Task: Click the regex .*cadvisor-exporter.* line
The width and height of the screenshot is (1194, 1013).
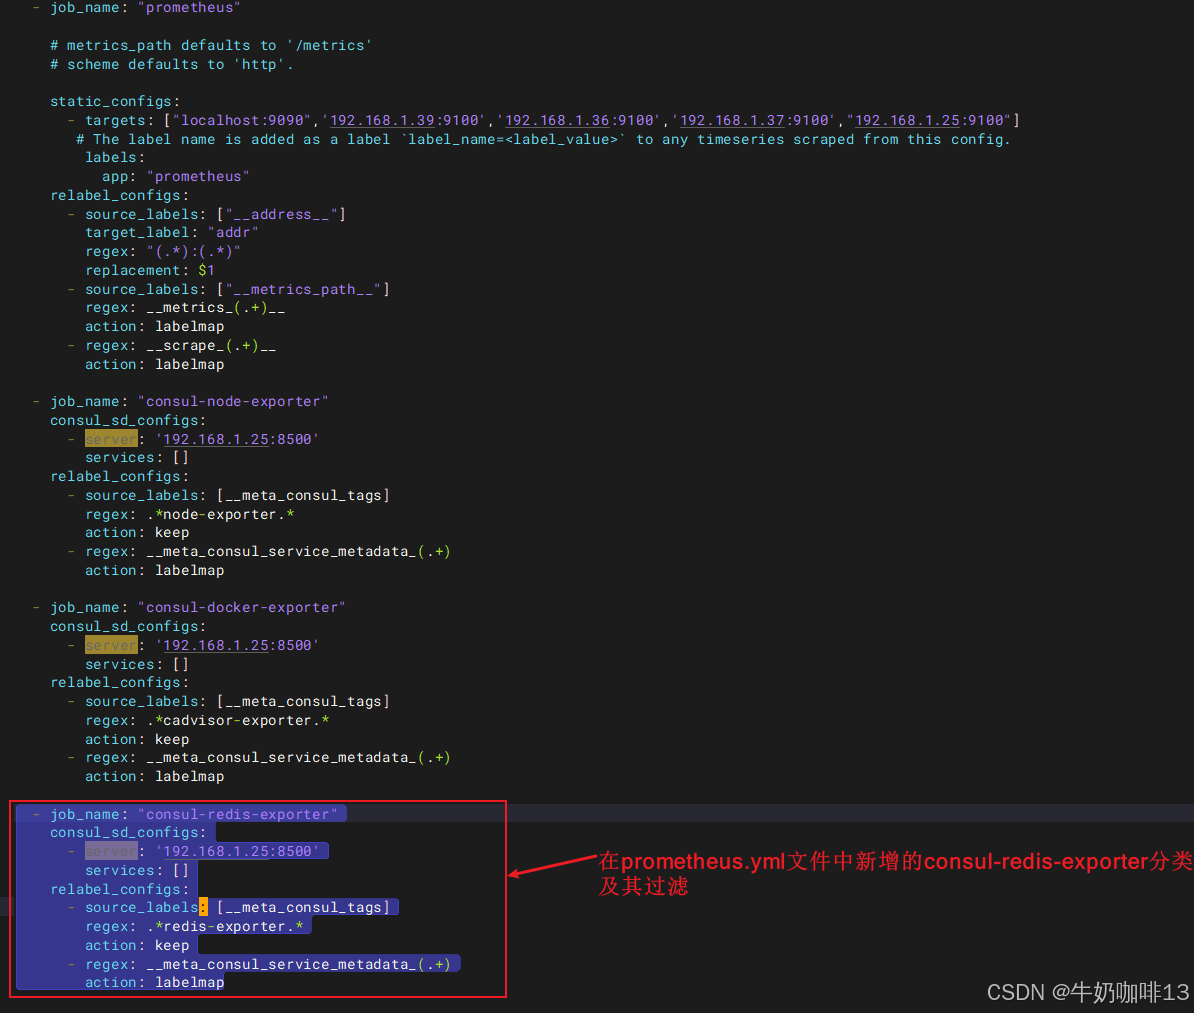Action: point(207,721)
